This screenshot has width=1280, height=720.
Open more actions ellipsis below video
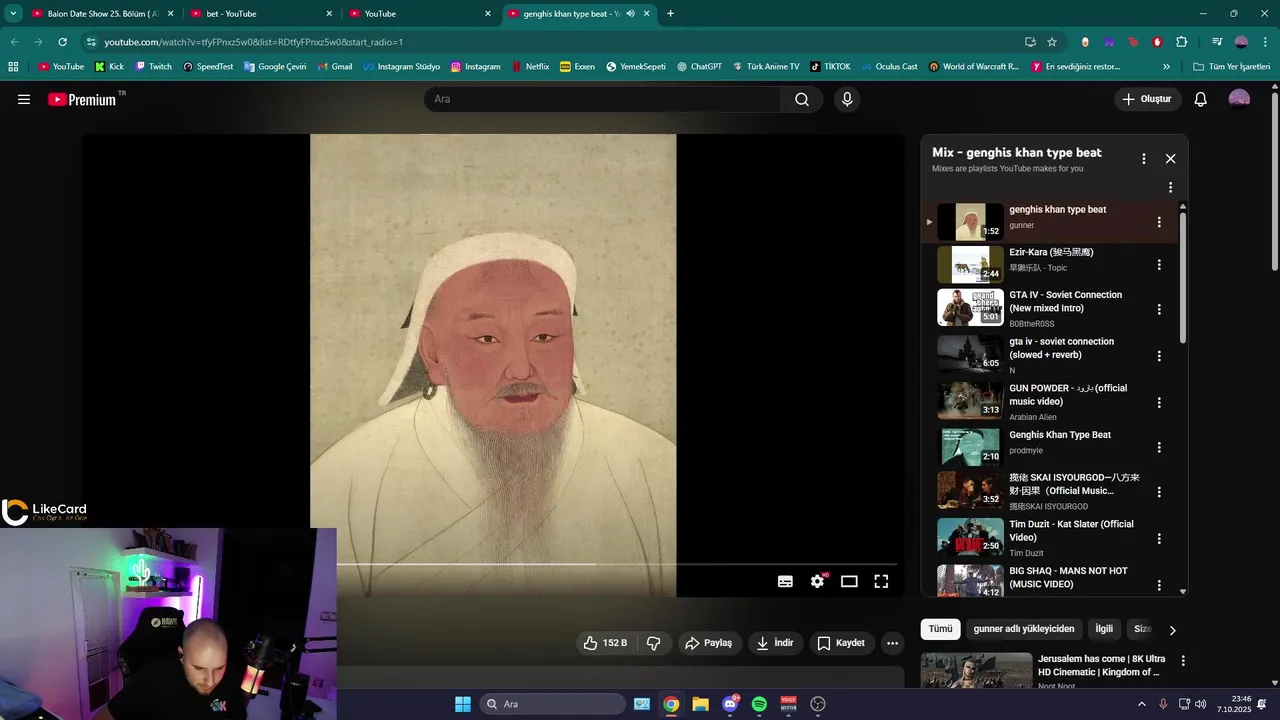pyautogui.click(x=893, y=643)
